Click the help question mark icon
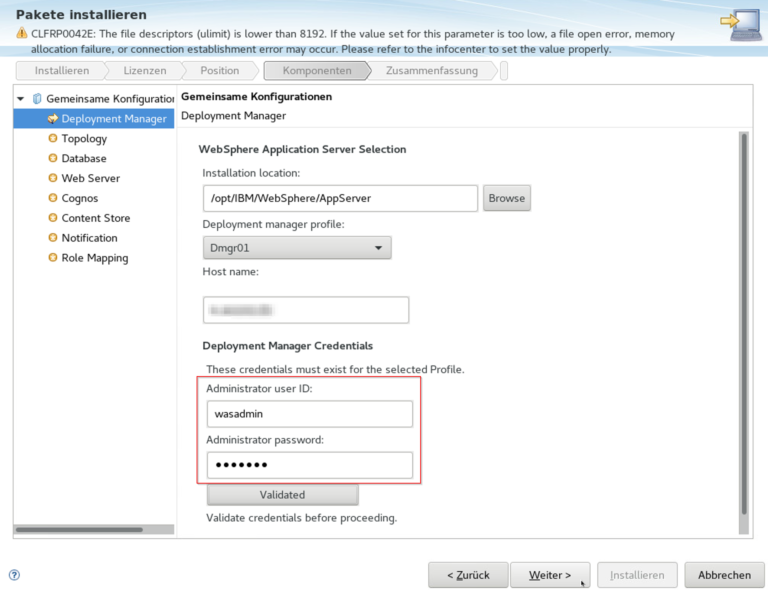Image resolution: width=768 pixels, height=591 pixels. (x=15, y=575)
